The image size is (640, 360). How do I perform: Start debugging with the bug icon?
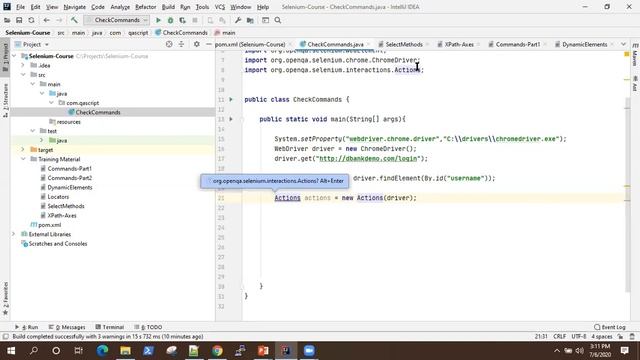coord(171,20)
